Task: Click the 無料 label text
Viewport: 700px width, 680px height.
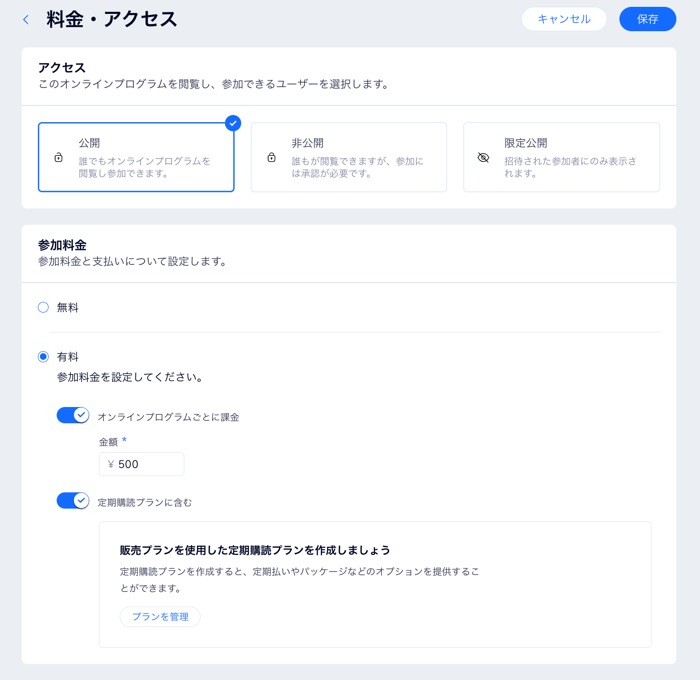Action: tap(67, 307)
